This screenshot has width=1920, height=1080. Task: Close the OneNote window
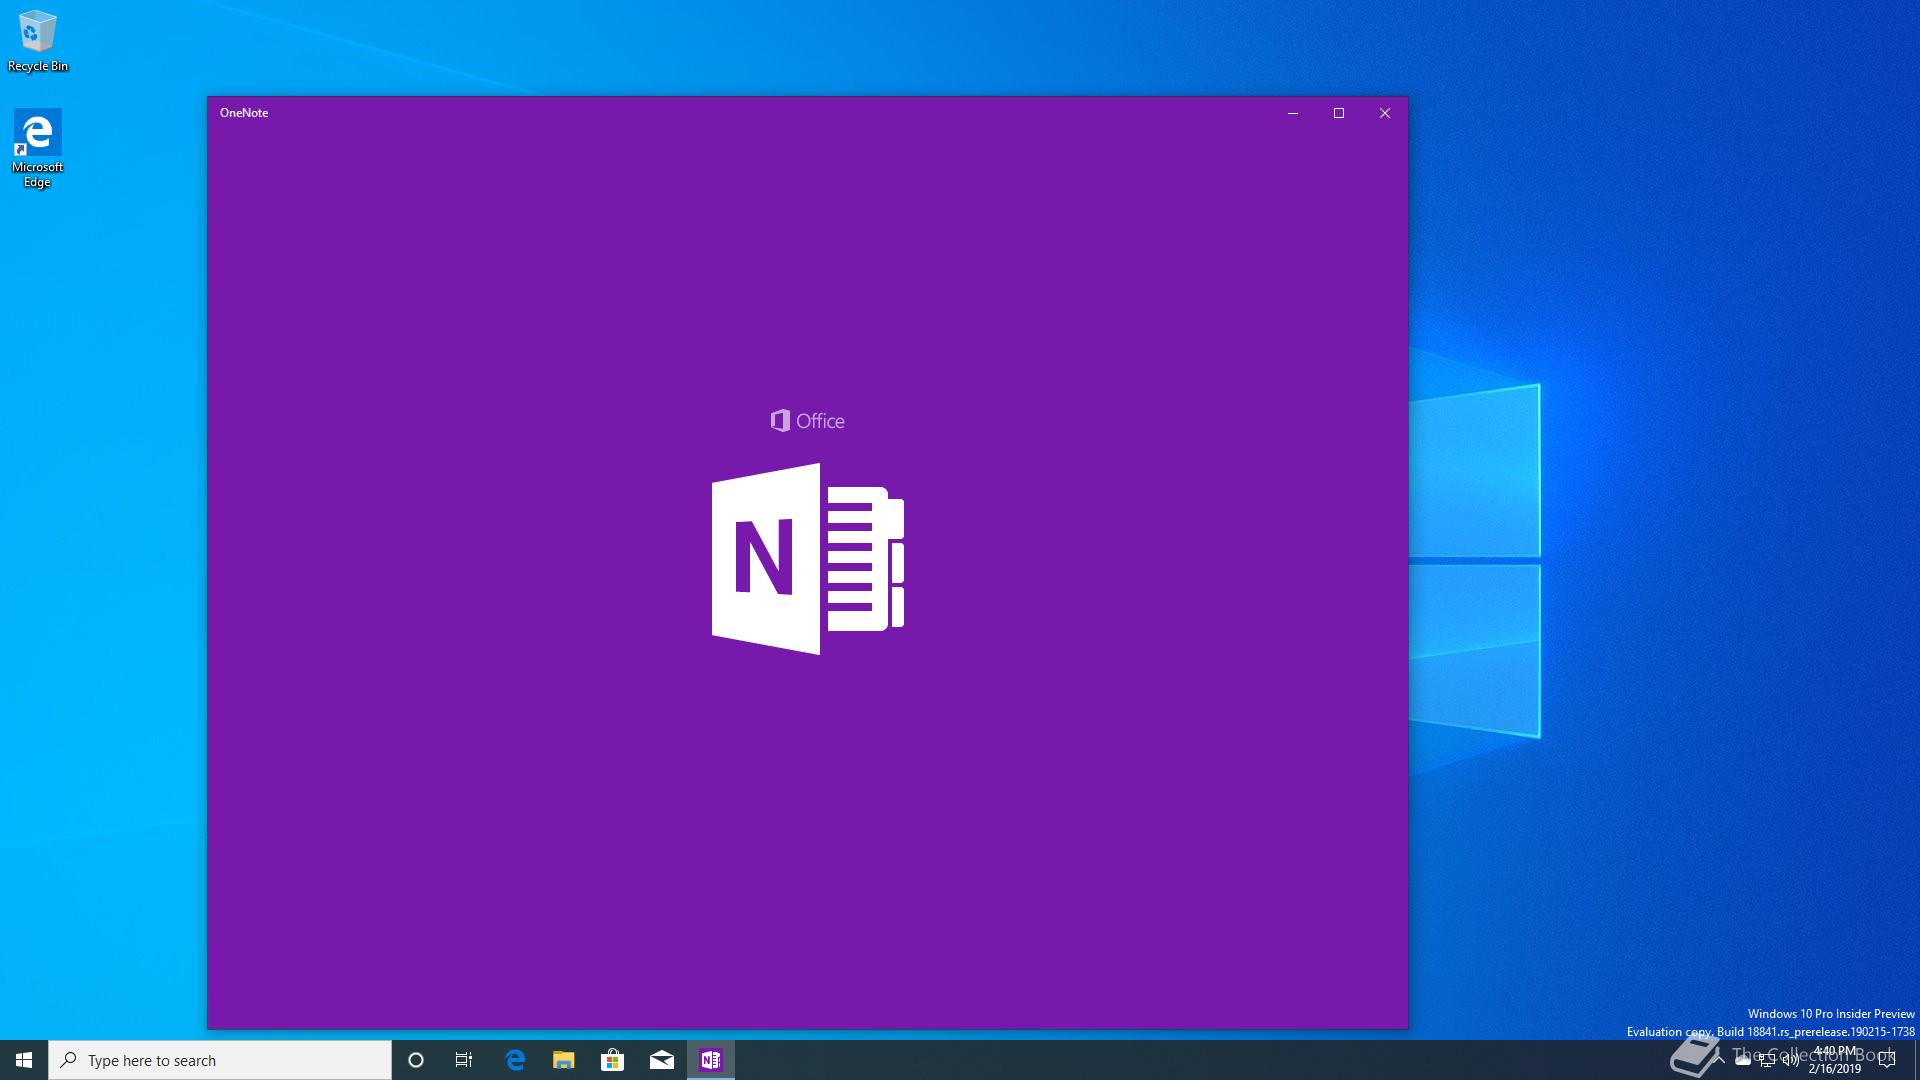tap(1385, 113)
